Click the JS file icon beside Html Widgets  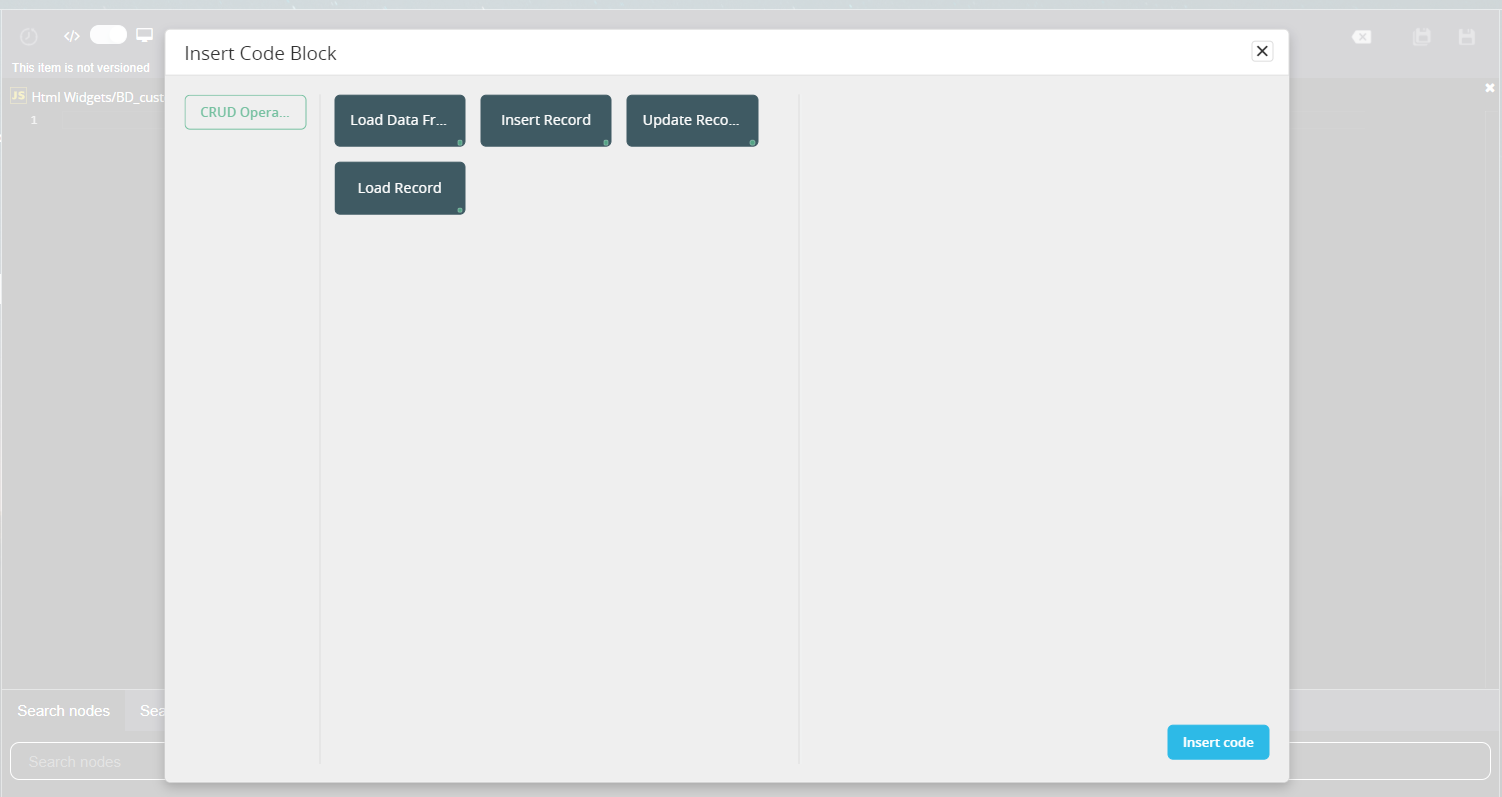point(18,96)
